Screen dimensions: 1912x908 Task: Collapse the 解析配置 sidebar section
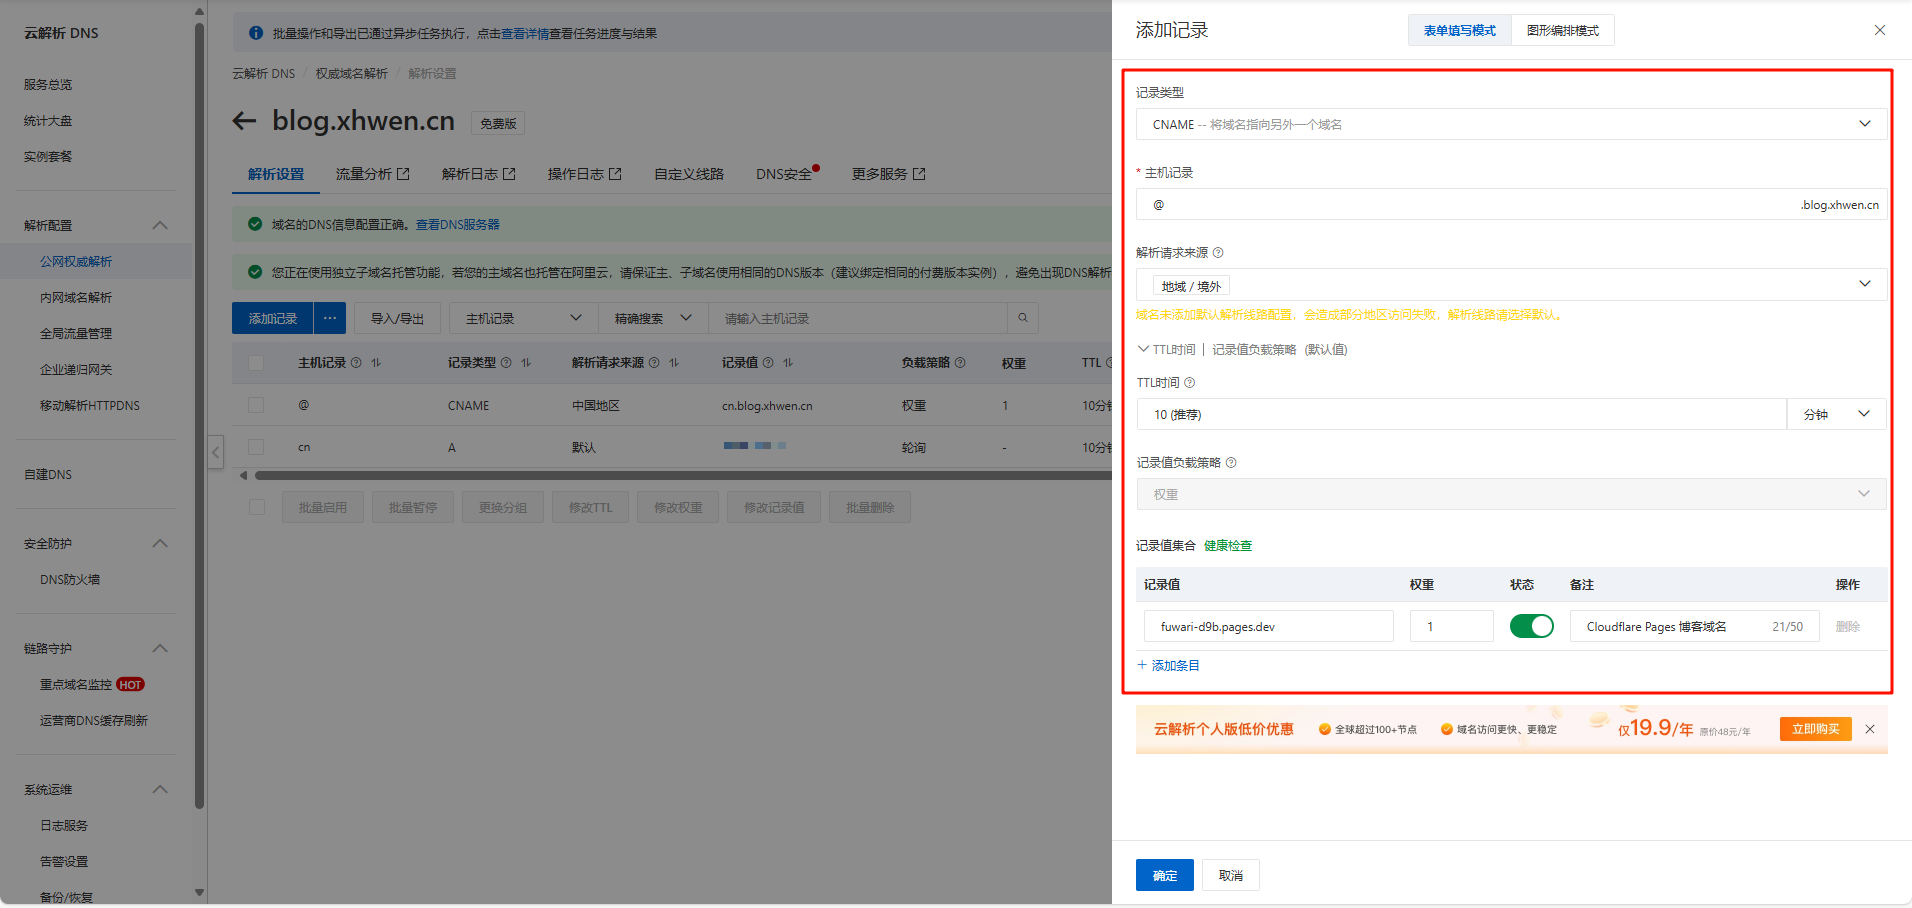160,225
